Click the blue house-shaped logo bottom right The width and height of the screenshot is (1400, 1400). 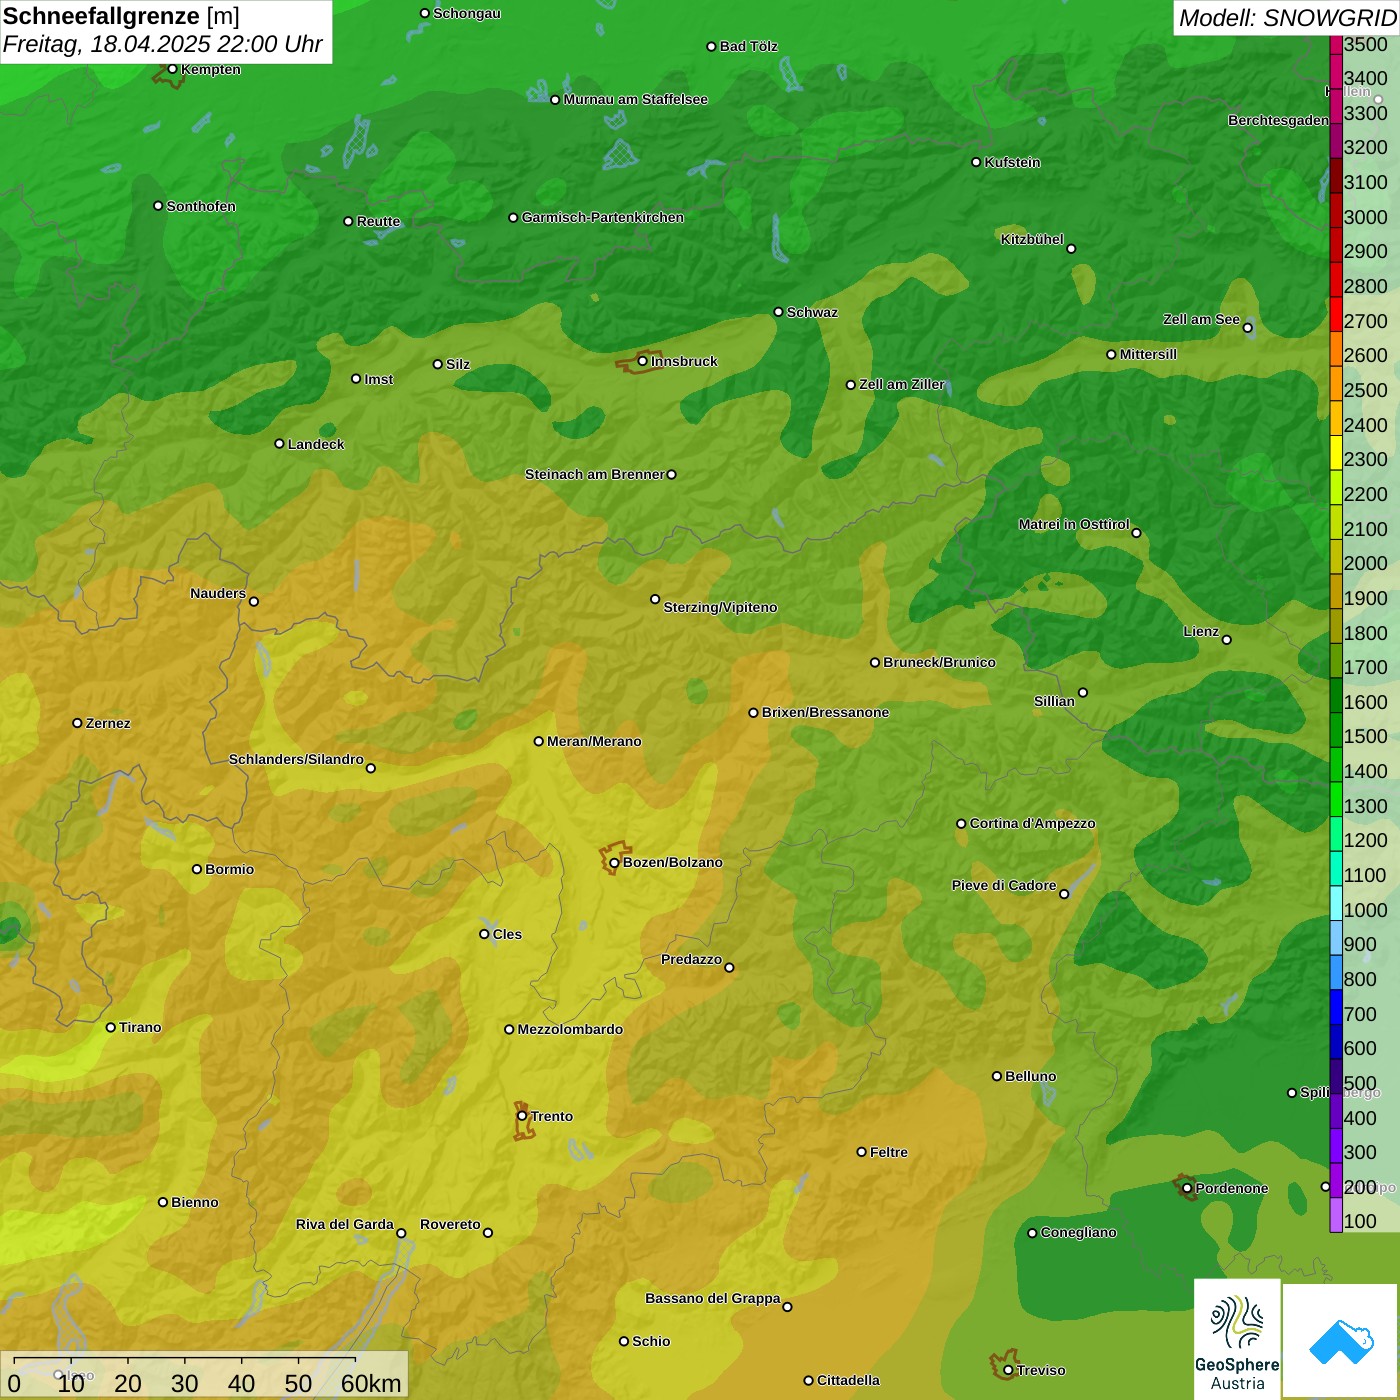1341,1342
